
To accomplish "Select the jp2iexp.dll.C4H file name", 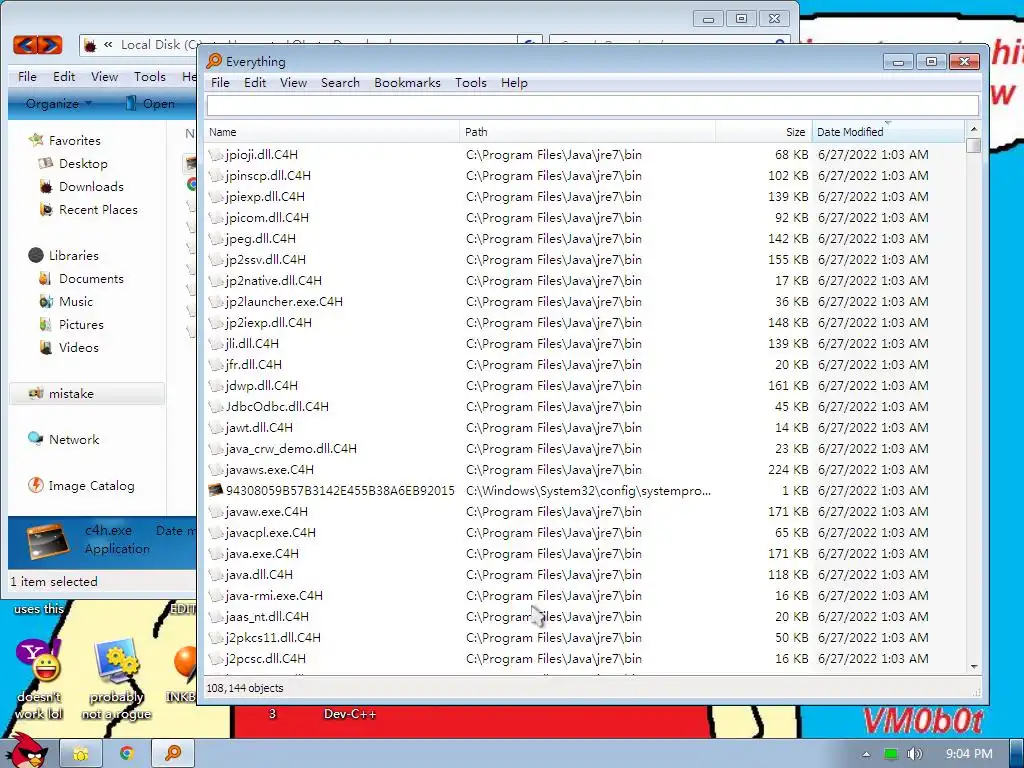I will (268, 323).
